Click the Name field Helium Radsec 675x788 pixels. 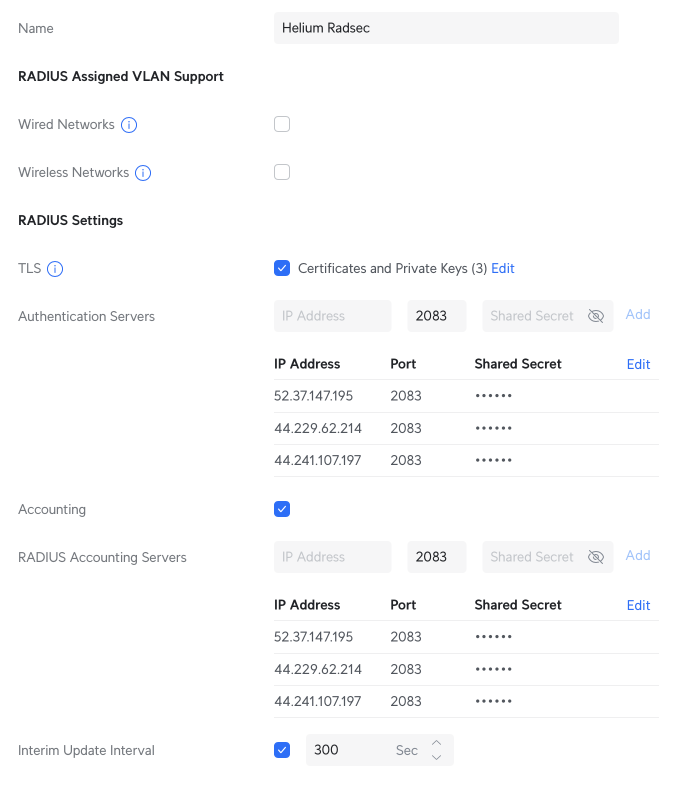click(446, 28)
